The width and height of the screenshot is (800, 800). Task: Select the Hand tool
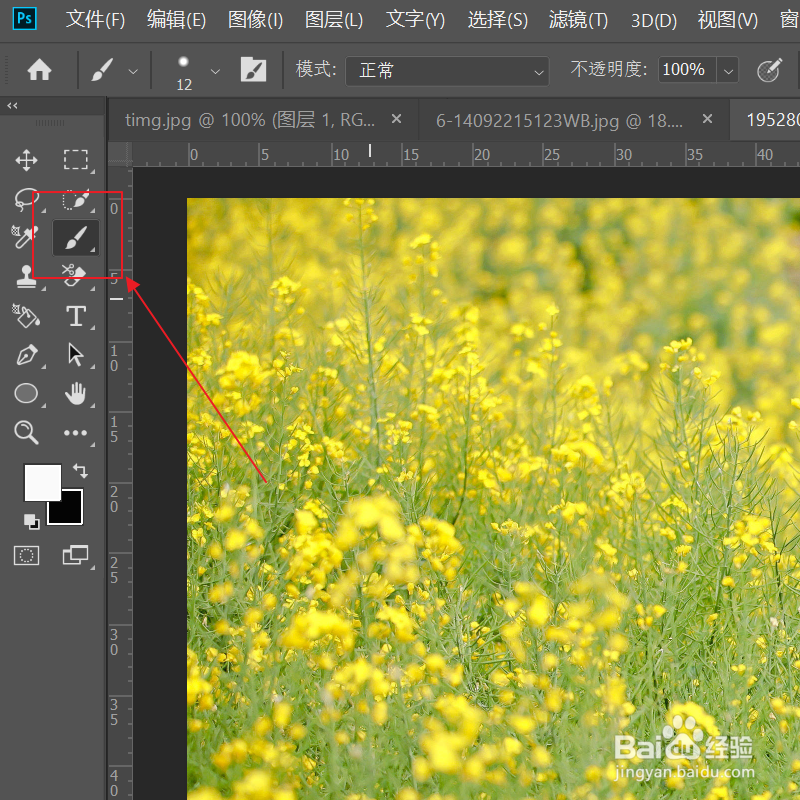click(x=76, y=393)
